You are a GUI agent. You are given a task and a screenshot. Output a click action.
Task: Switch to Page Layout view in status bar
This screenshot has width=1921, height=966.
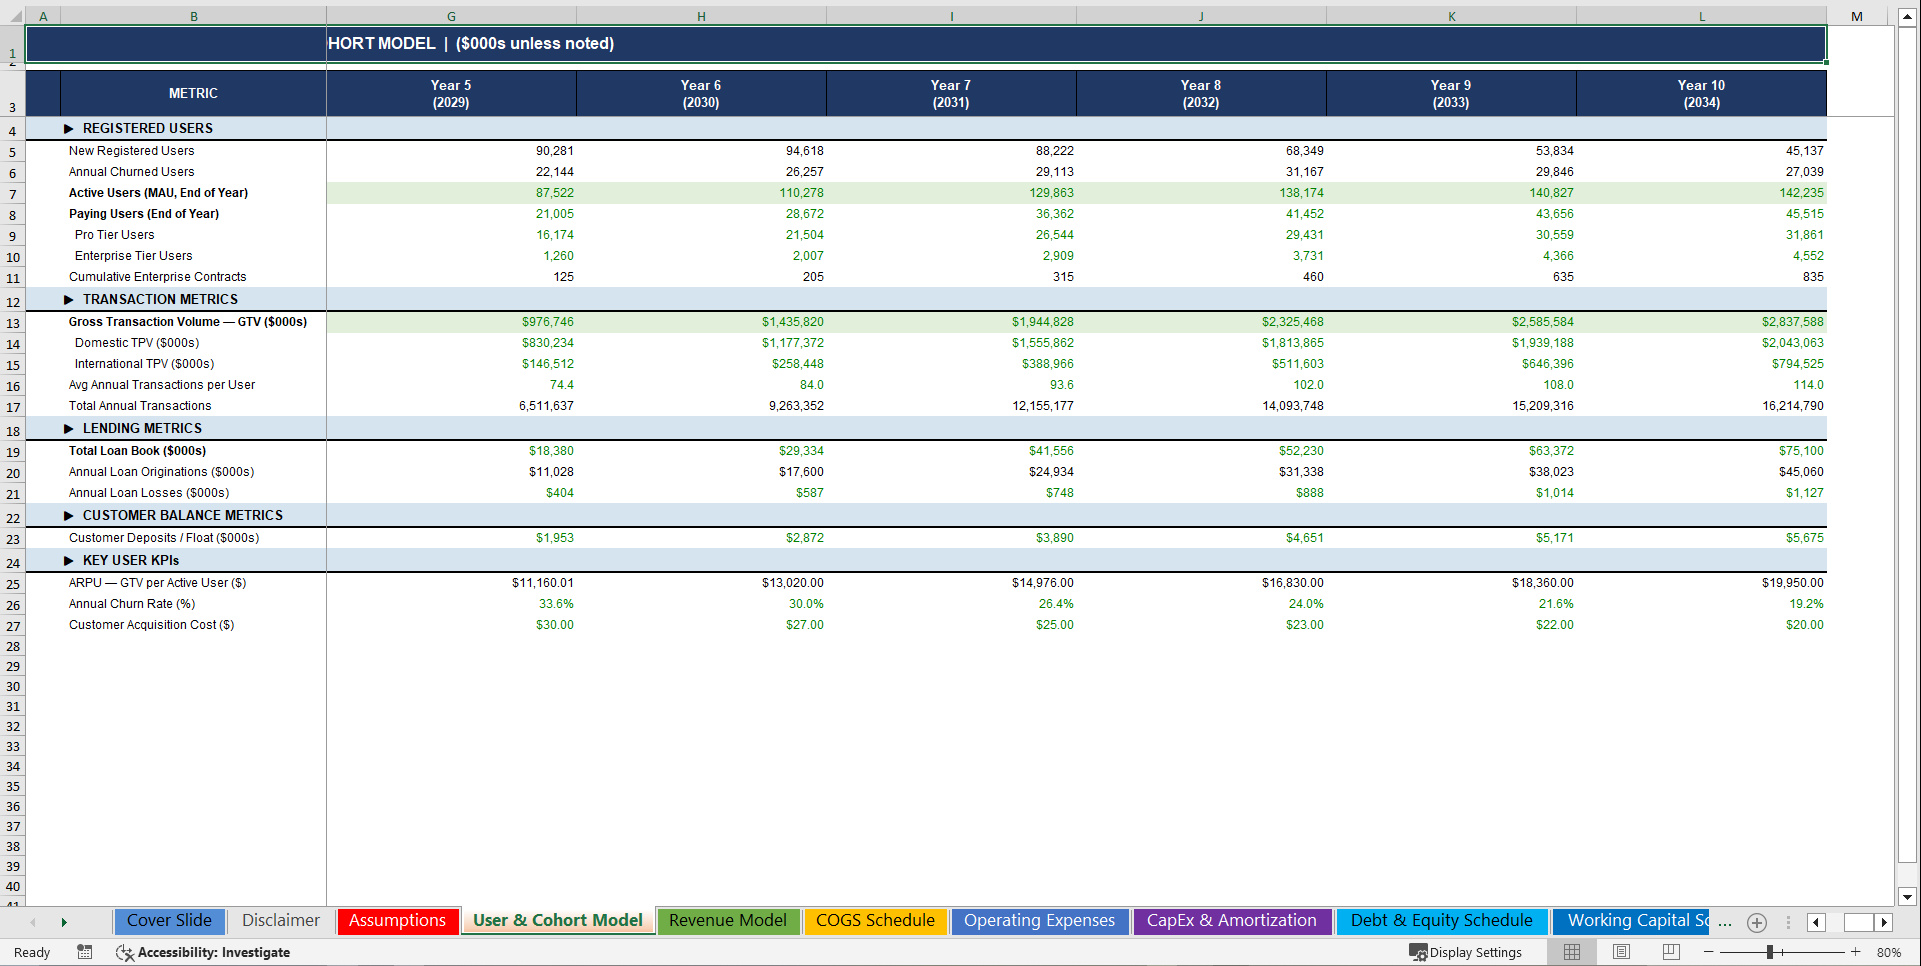coord(1621,952)
